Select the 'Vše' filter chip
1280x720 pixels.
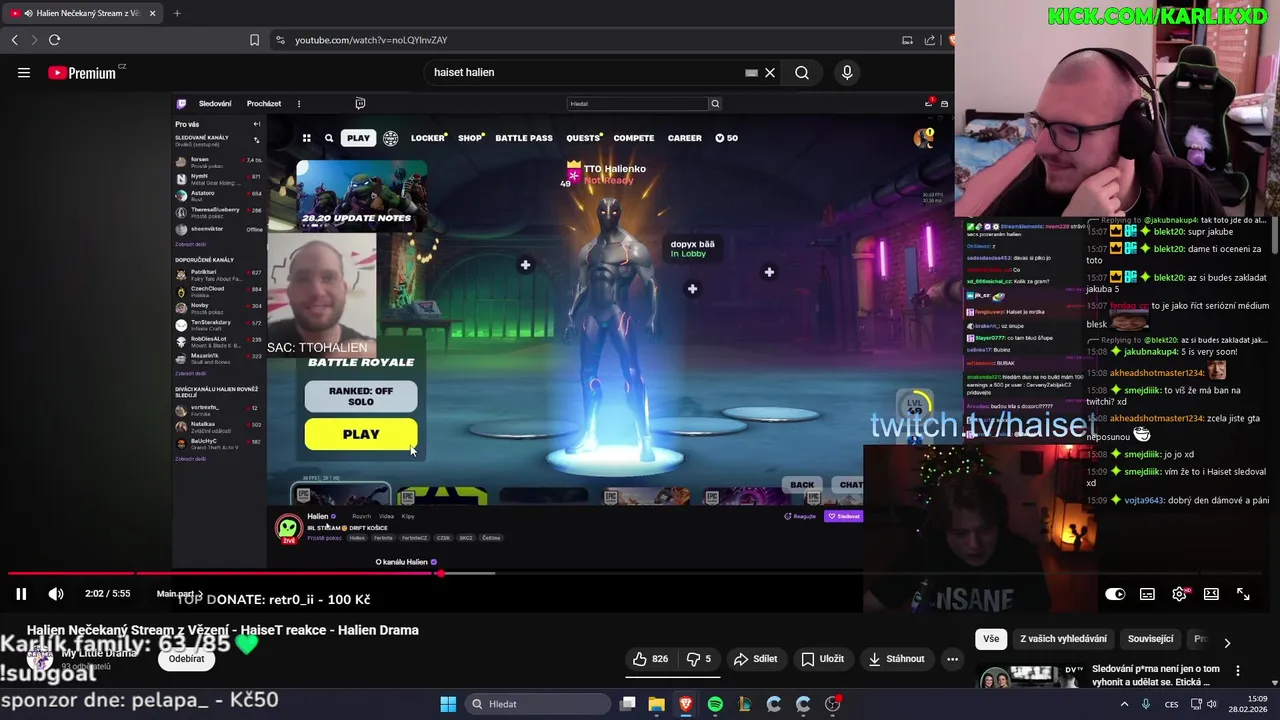coord(991,639)
